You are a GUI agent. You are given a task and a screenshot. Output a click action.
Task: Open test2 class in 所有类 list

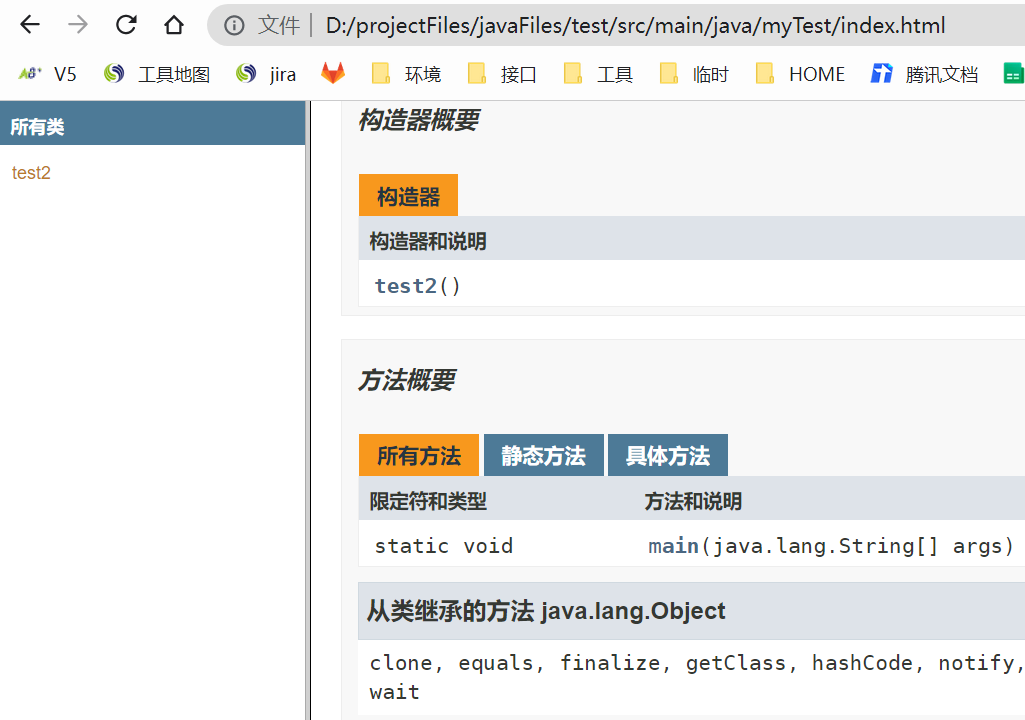point(31,173)
